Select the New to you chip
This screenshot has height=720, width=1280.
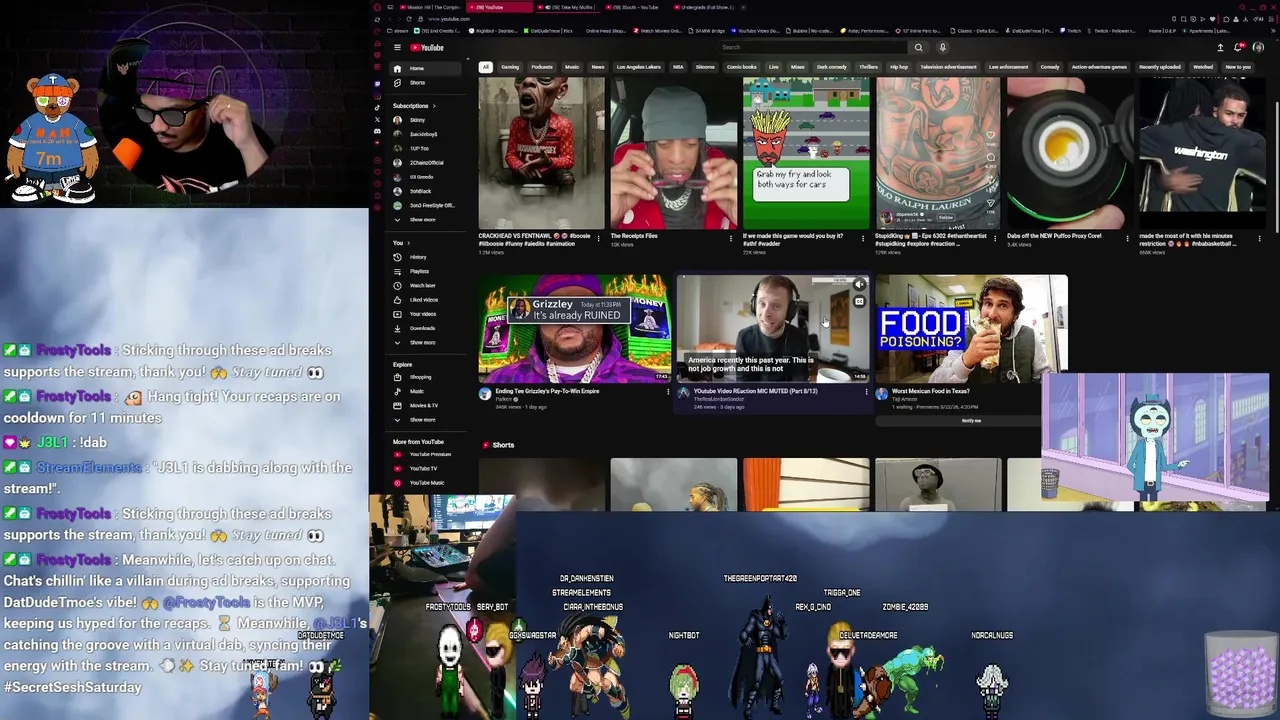click(1238, 67)
